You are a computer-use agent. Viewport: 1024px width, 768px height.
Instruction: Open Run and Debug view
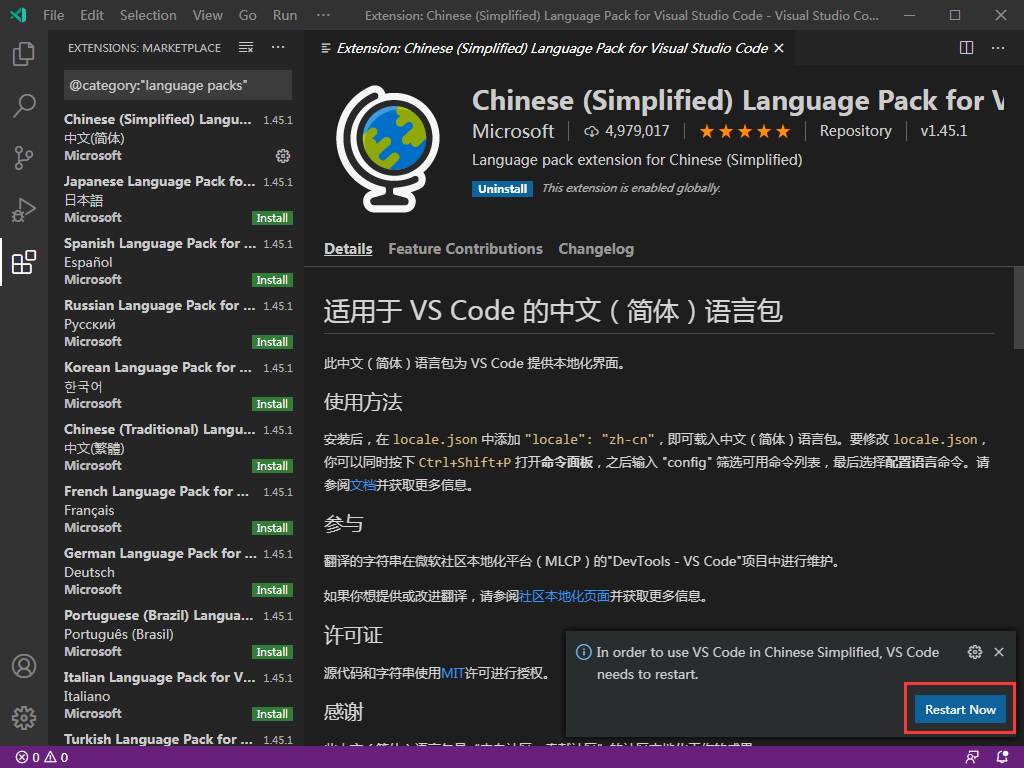pyautogui.click(x=24, y=210)
